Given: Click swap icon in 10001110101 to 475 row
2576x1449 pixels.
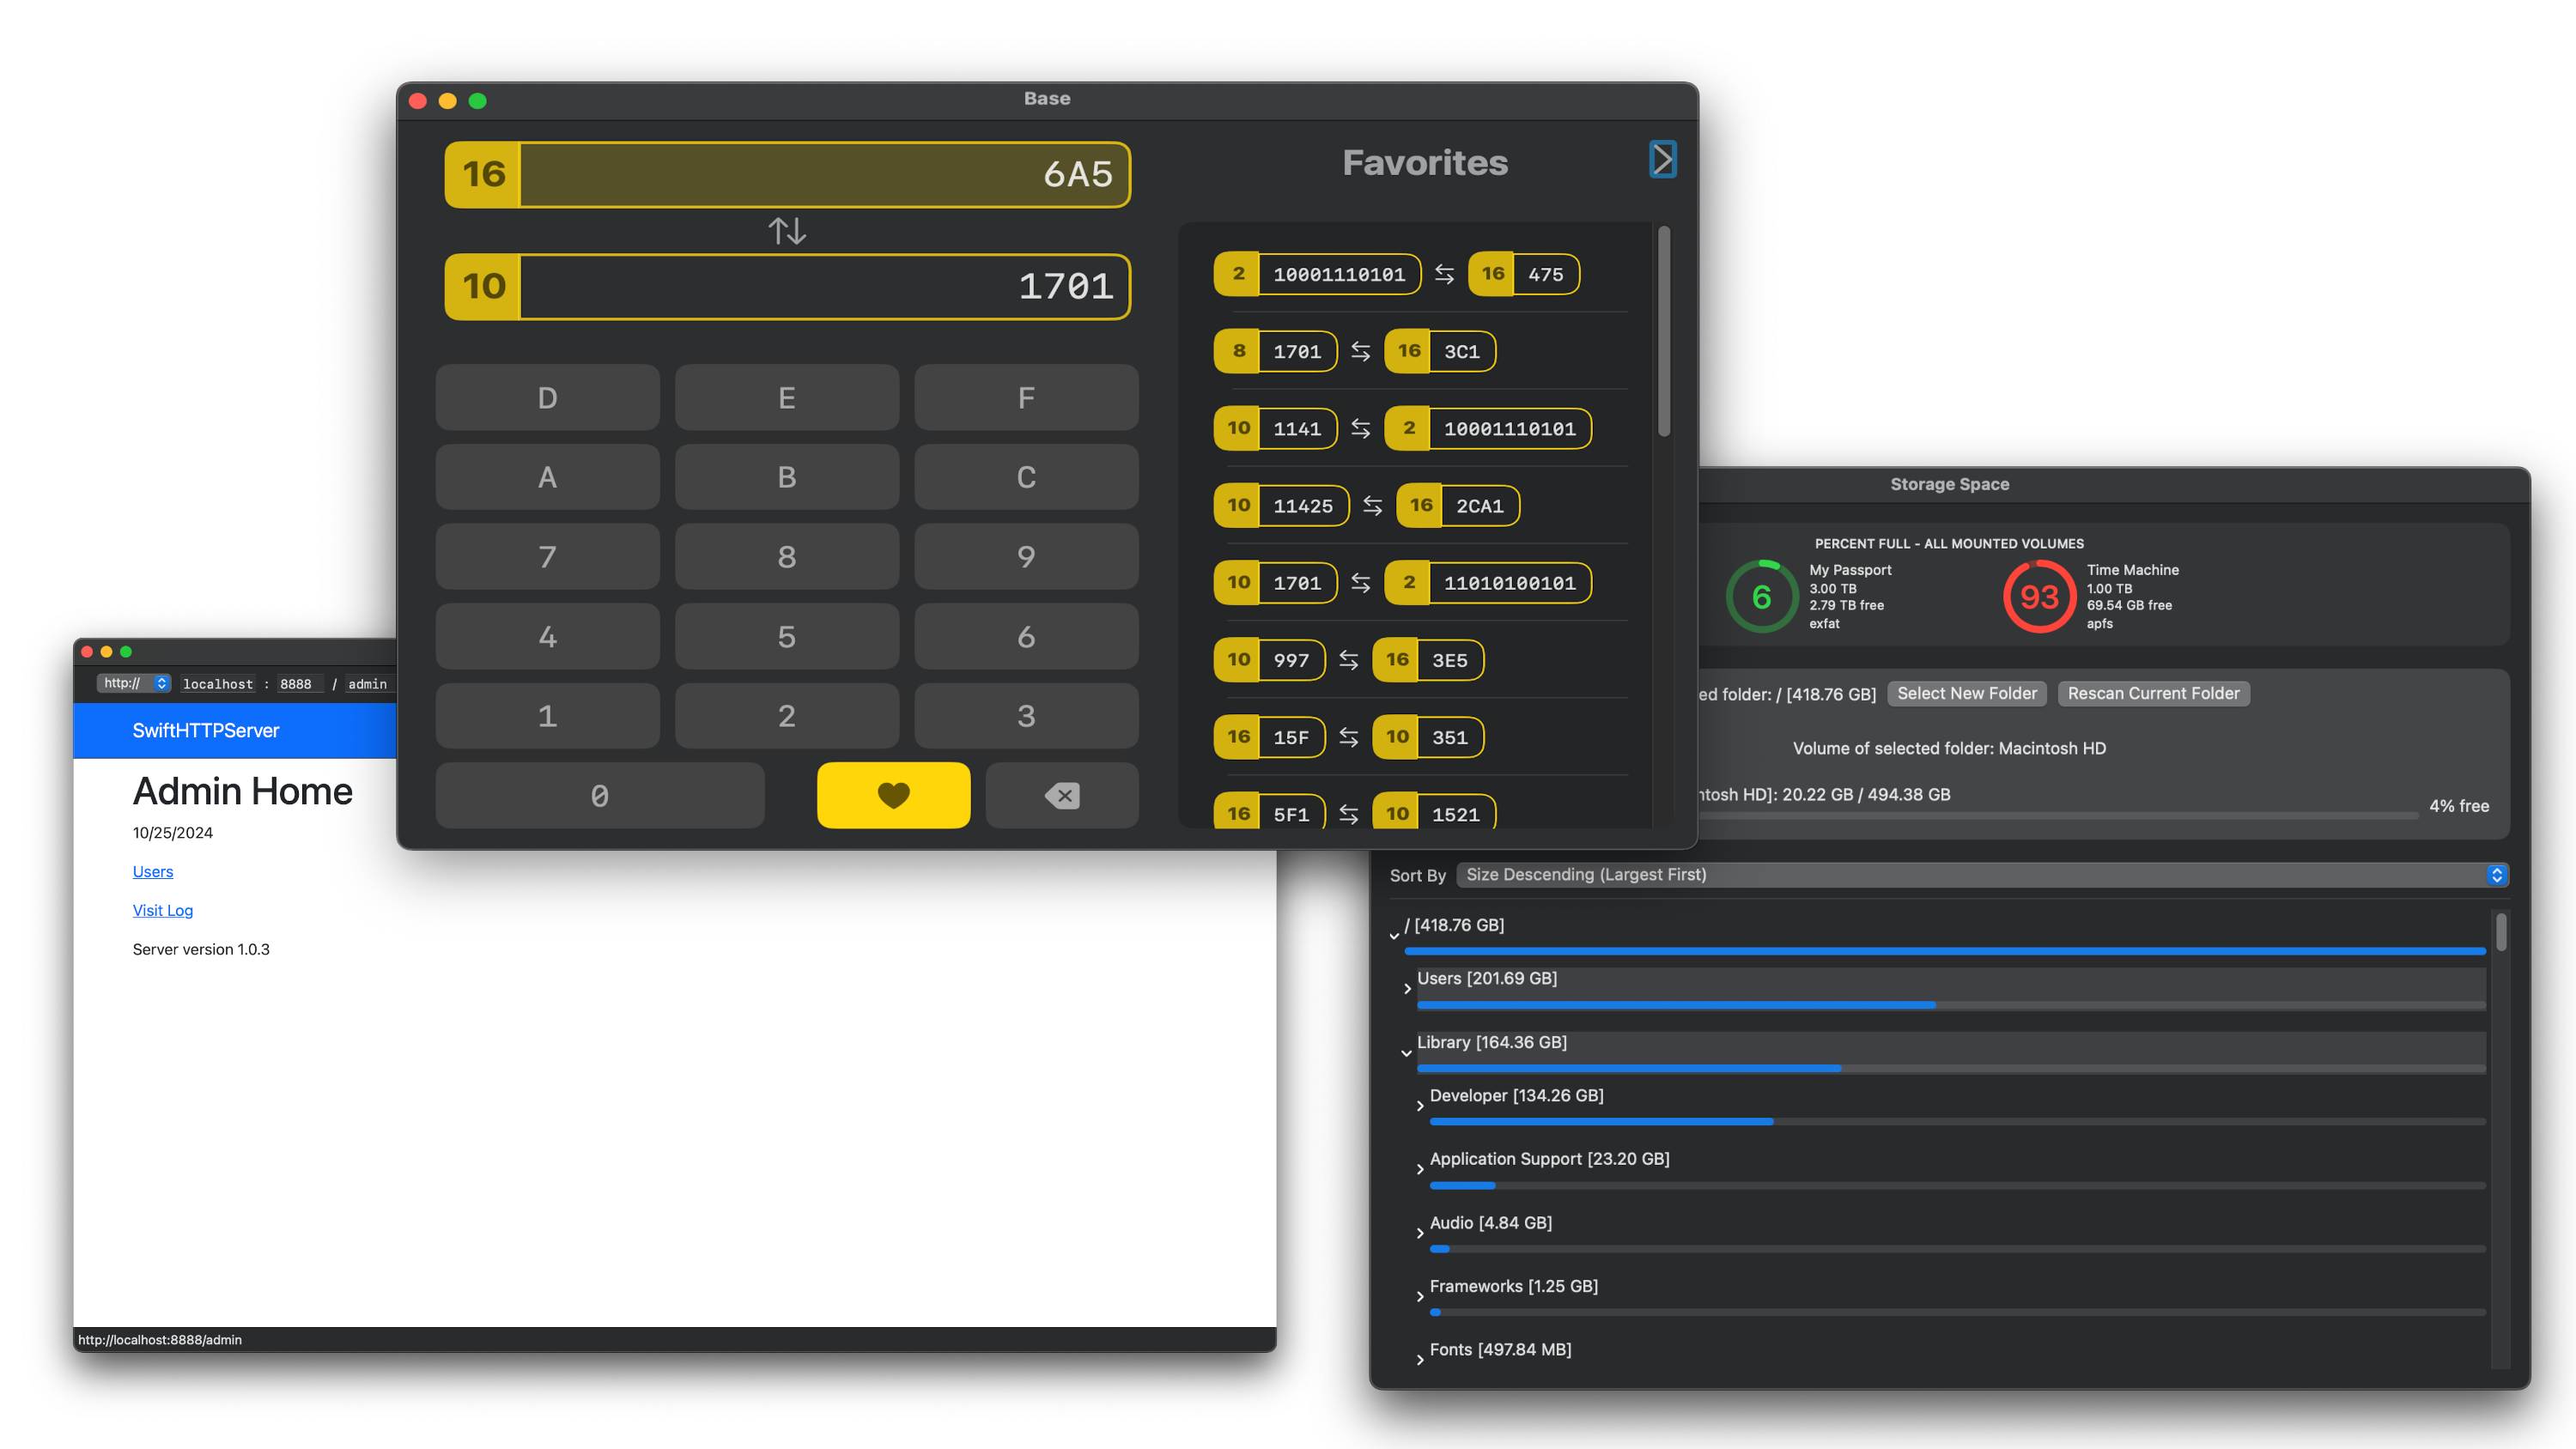Looking at the screenshot, I should click(1444, 274).
